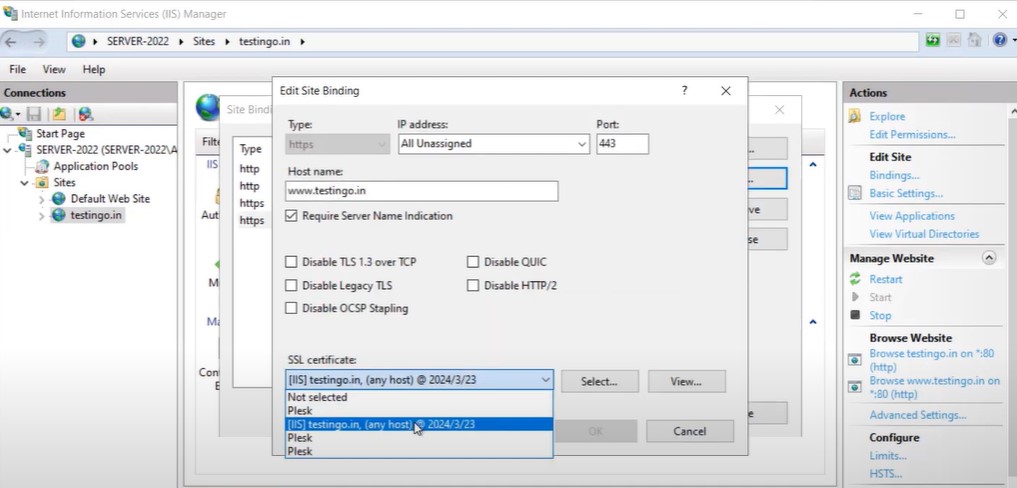Click browse icon beside Browse www.testingo.in
Screen dimensions: 1017x488
coord(855,387)
